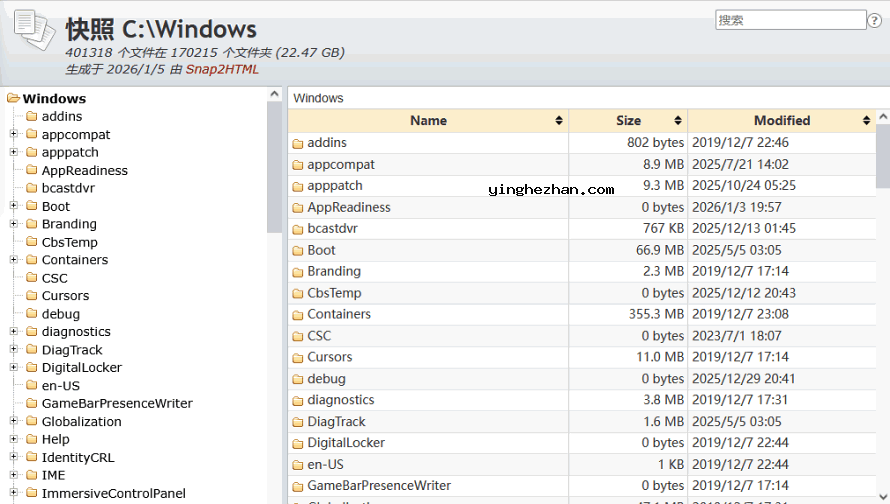The image size is (890, 504).
Task: Click the tree panel scroll up arrow
Action: pyautogui.click(x=275, y=95)
